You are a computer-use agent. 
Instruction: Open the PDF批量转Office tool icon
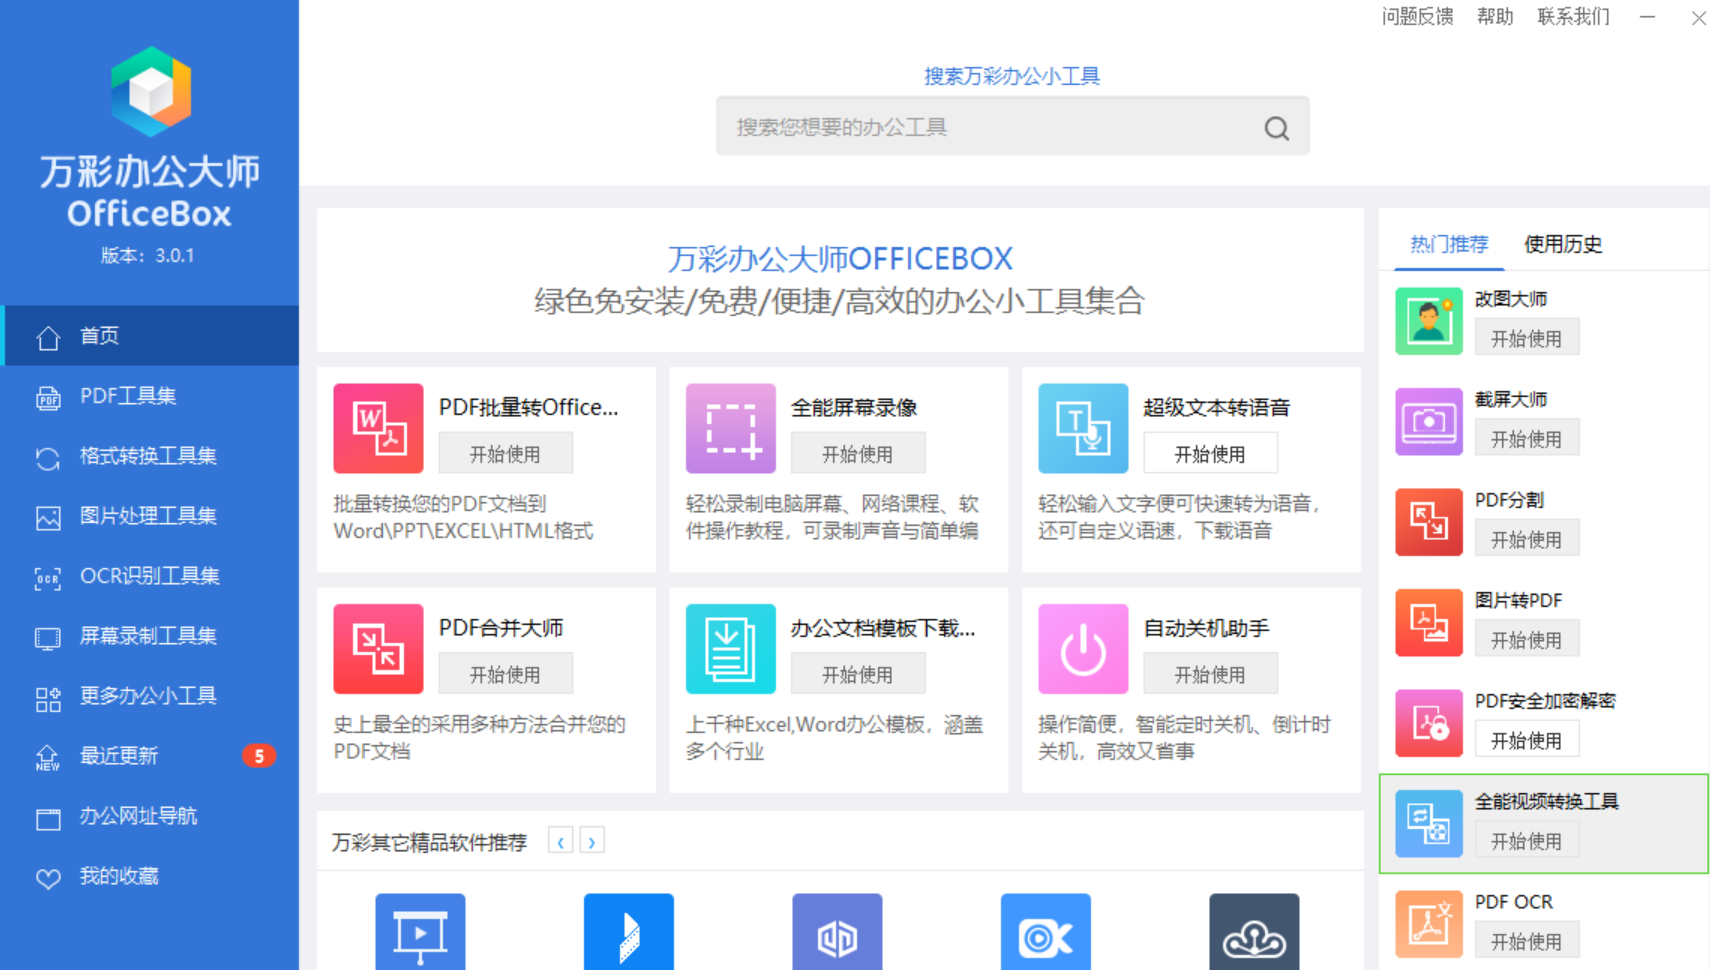point(378,428)
